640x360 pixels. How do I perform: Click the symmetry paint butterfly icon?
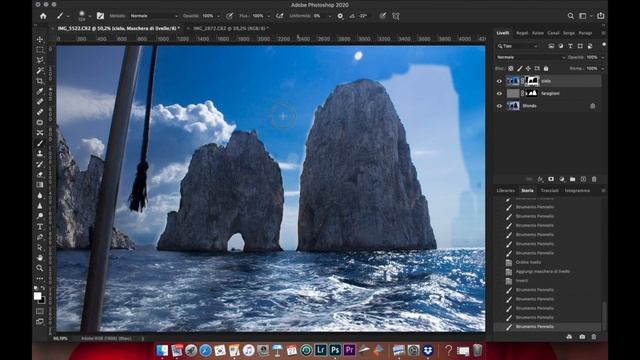(396, 16)
